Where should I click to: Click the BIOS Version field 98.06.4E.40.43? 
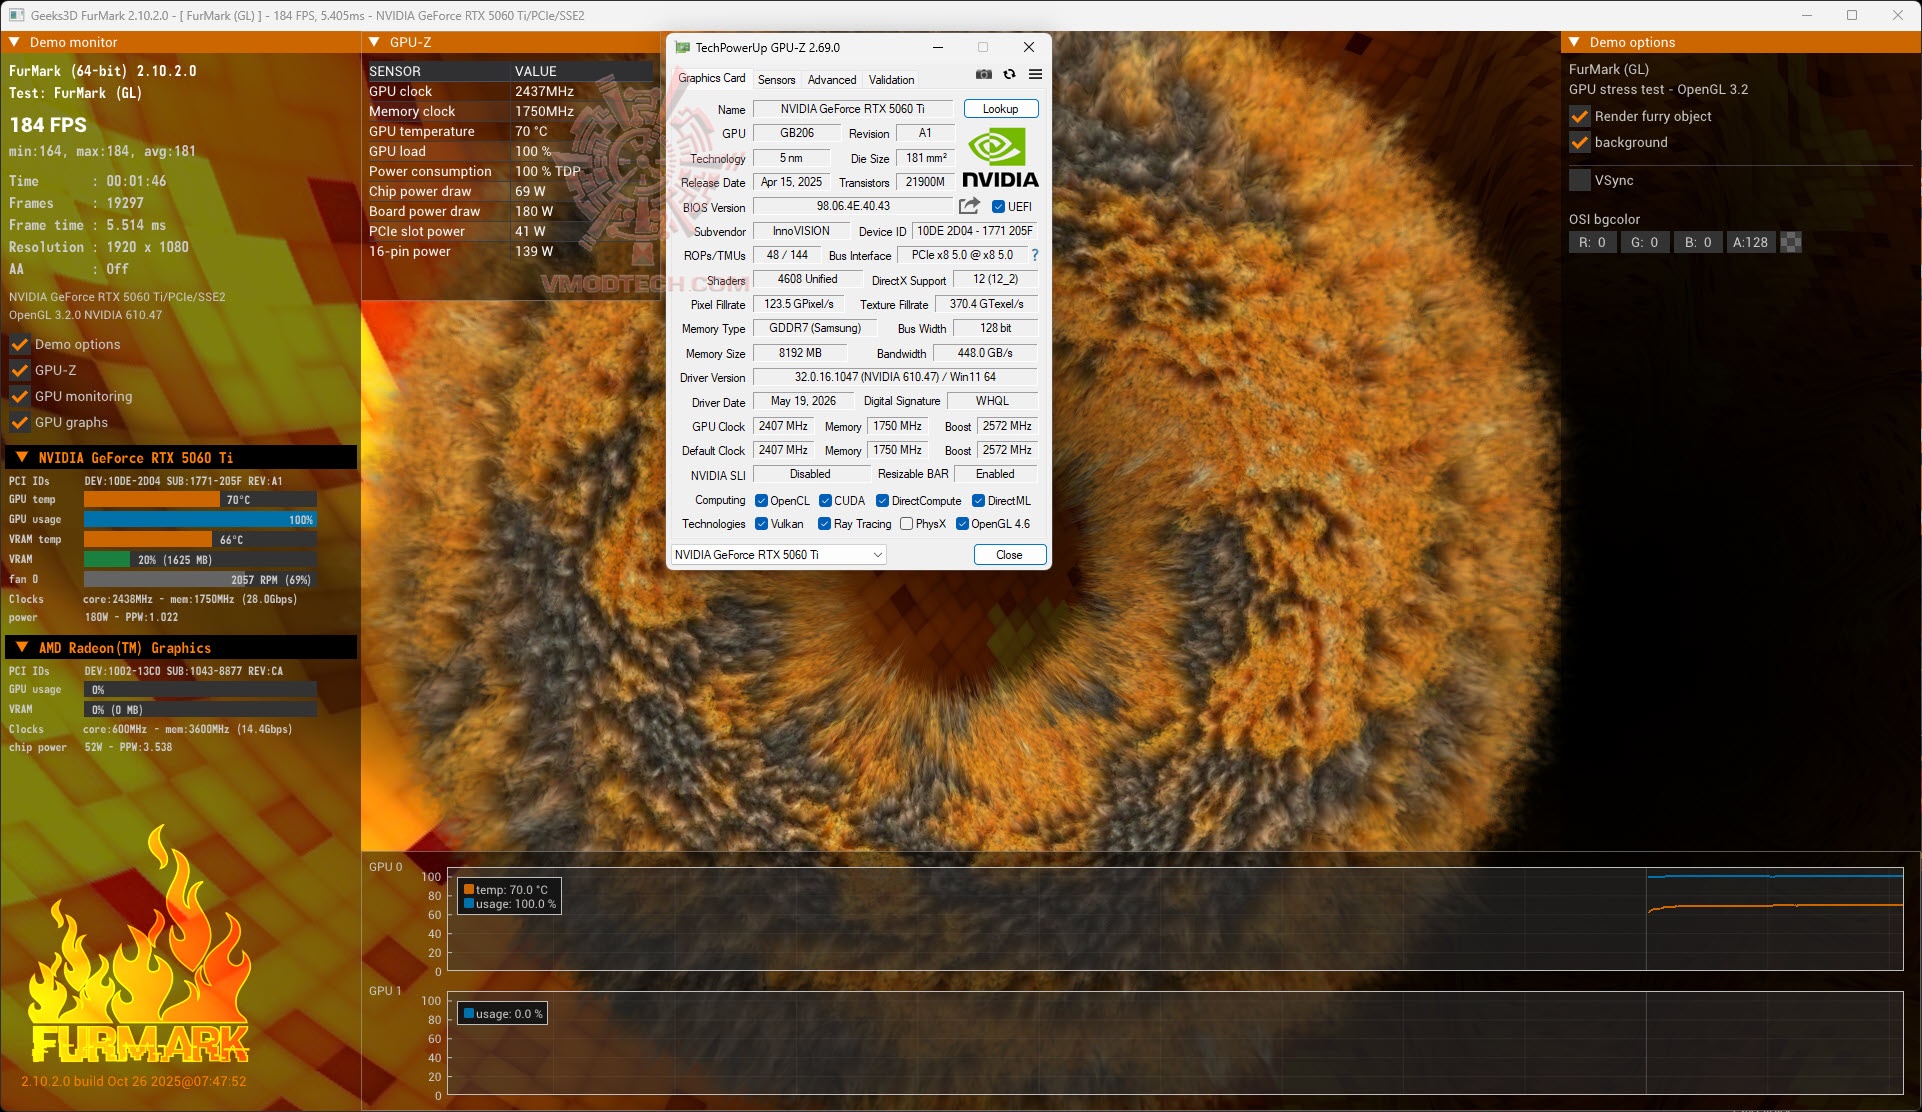pyautogui.click(x=853, y=206)
